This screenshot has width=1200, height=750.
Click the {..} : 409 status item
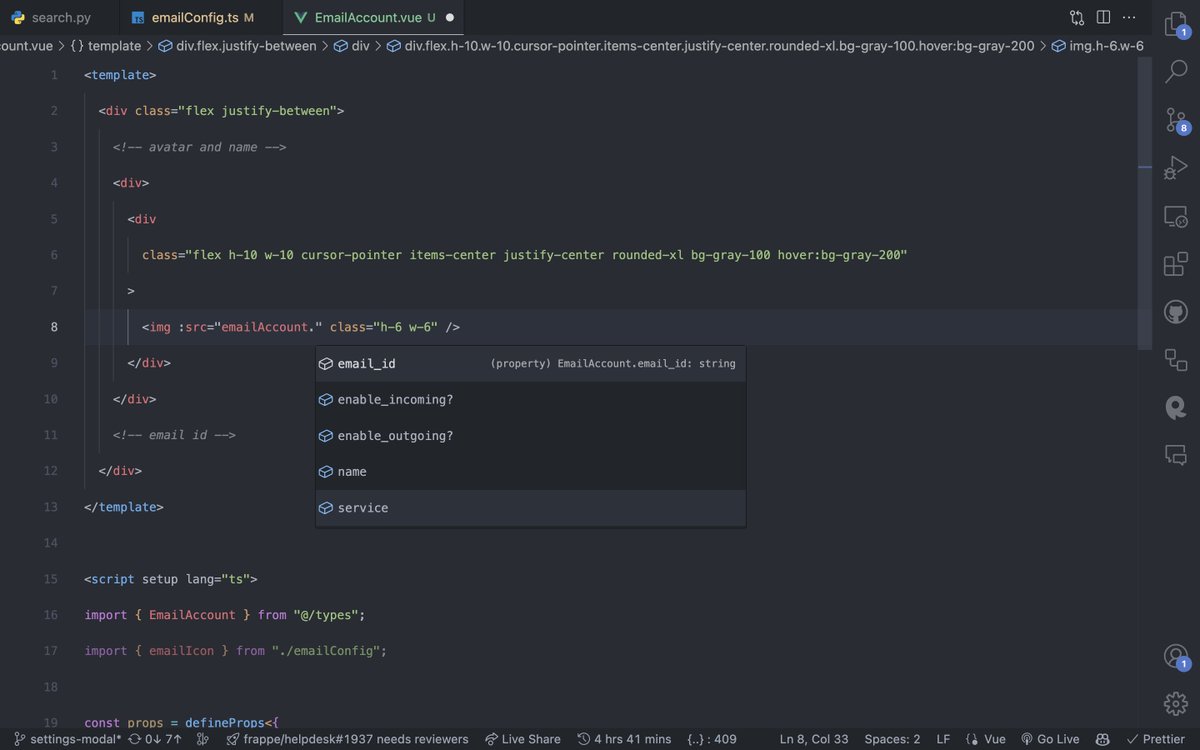[712, 739]
